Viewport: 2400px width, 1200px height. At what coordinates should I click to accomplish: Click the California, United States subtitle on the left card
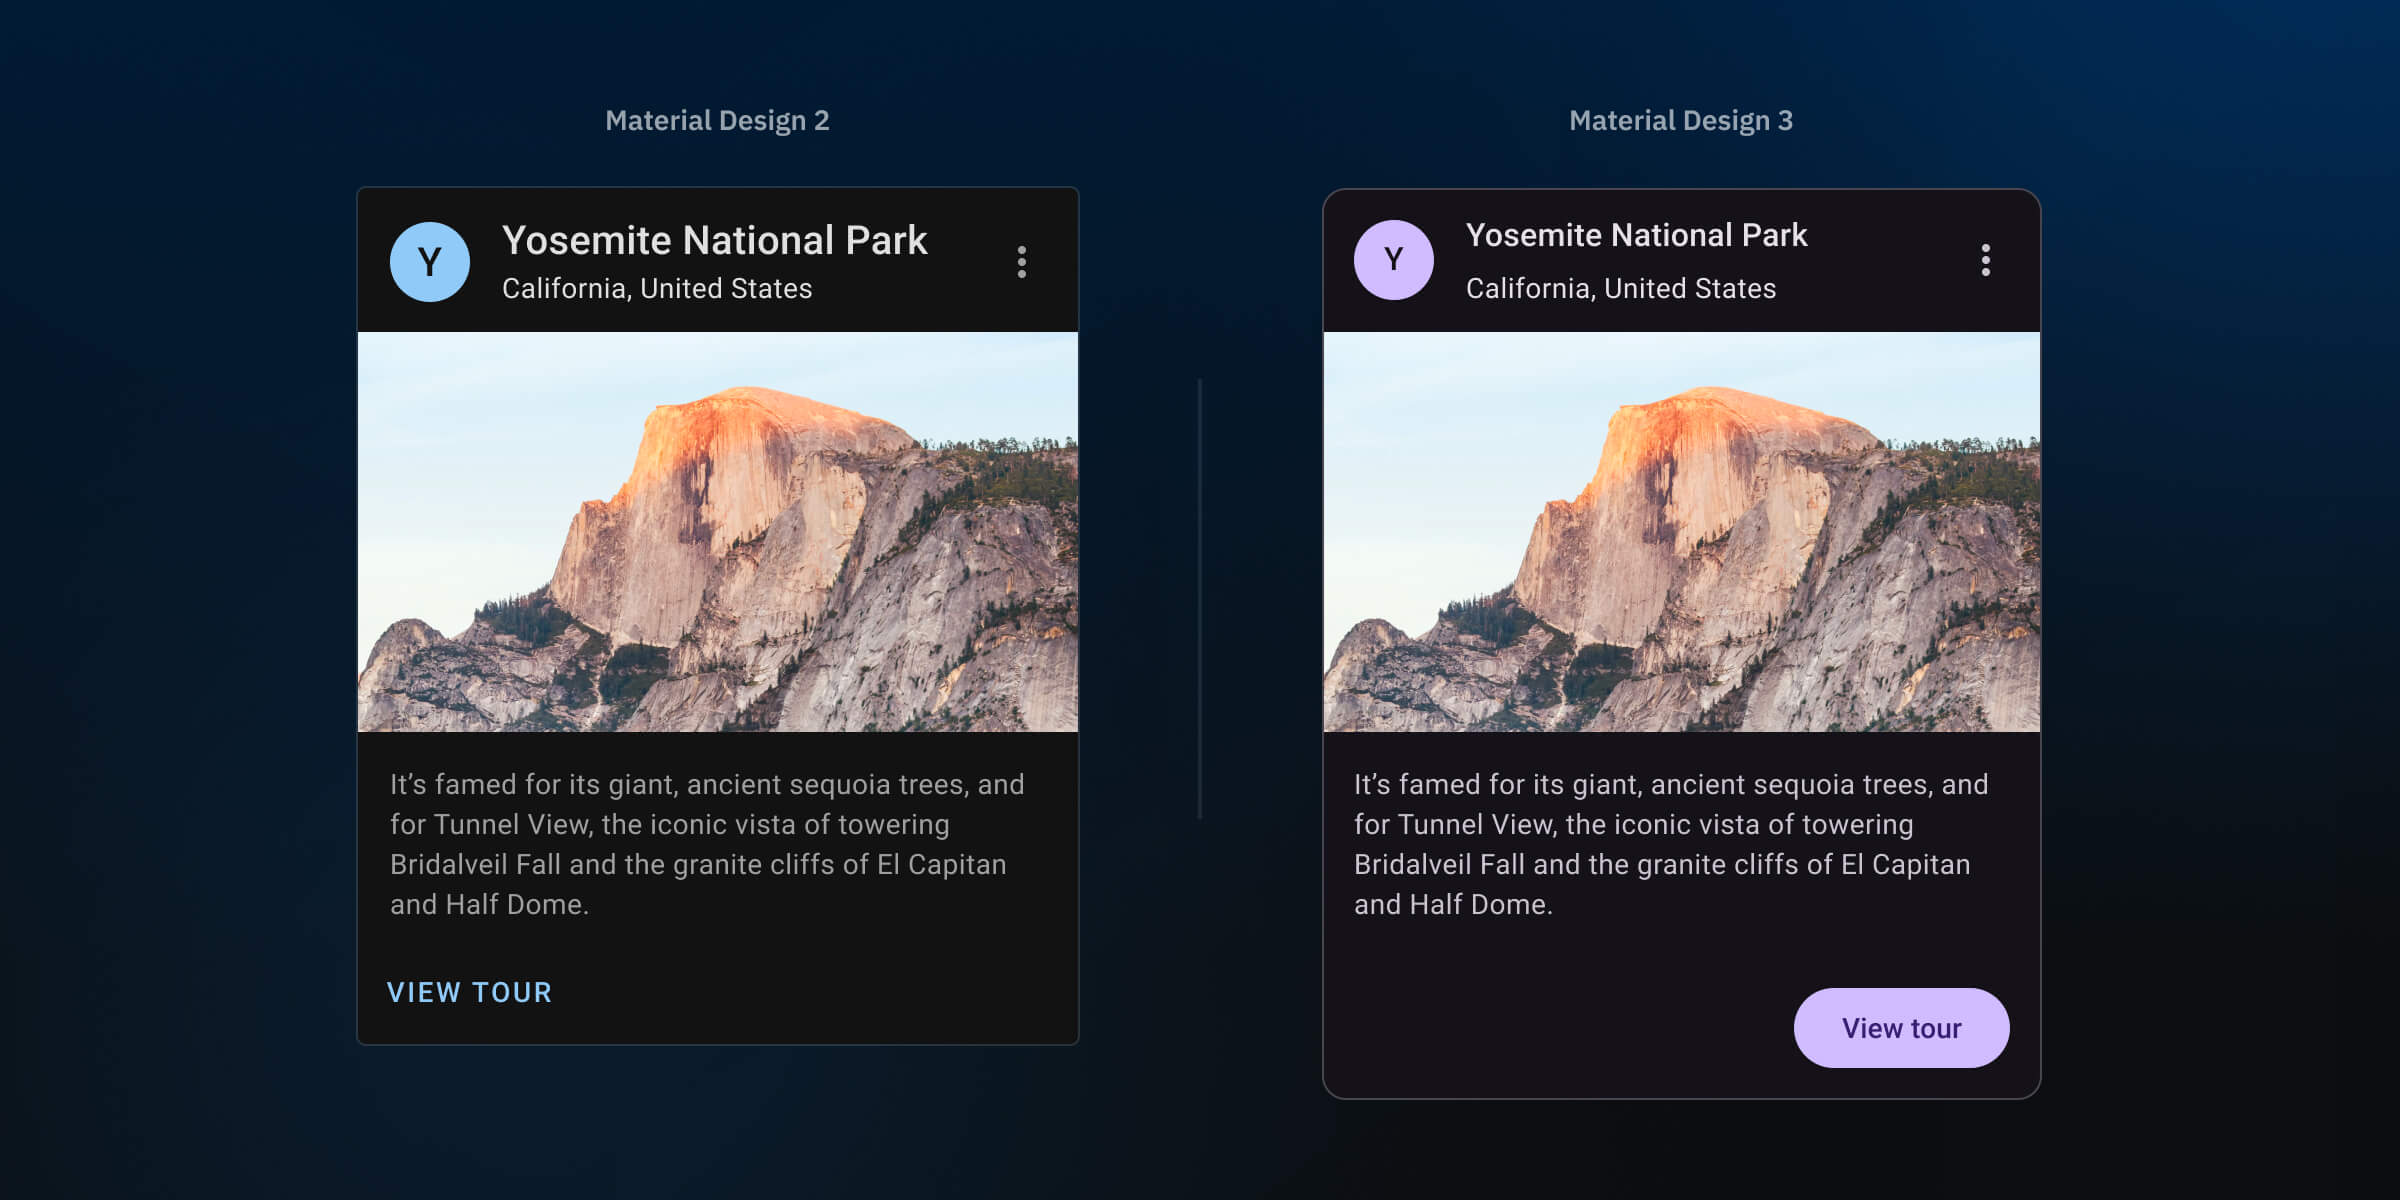657,289
